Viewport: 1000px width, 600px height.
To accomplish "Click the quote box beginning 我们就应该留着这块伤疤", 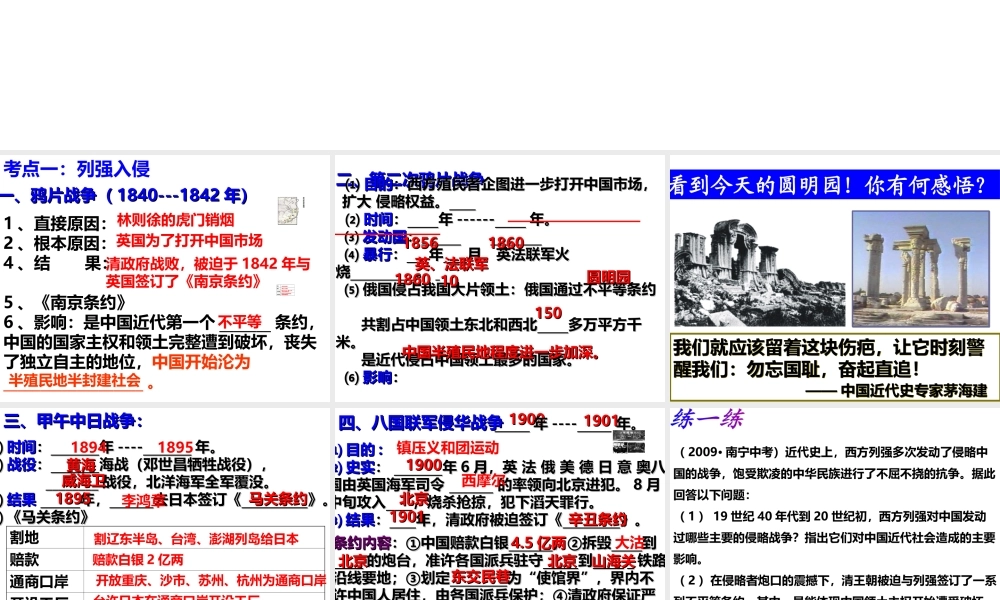I will pyautogui.click(x=834, y=367).
